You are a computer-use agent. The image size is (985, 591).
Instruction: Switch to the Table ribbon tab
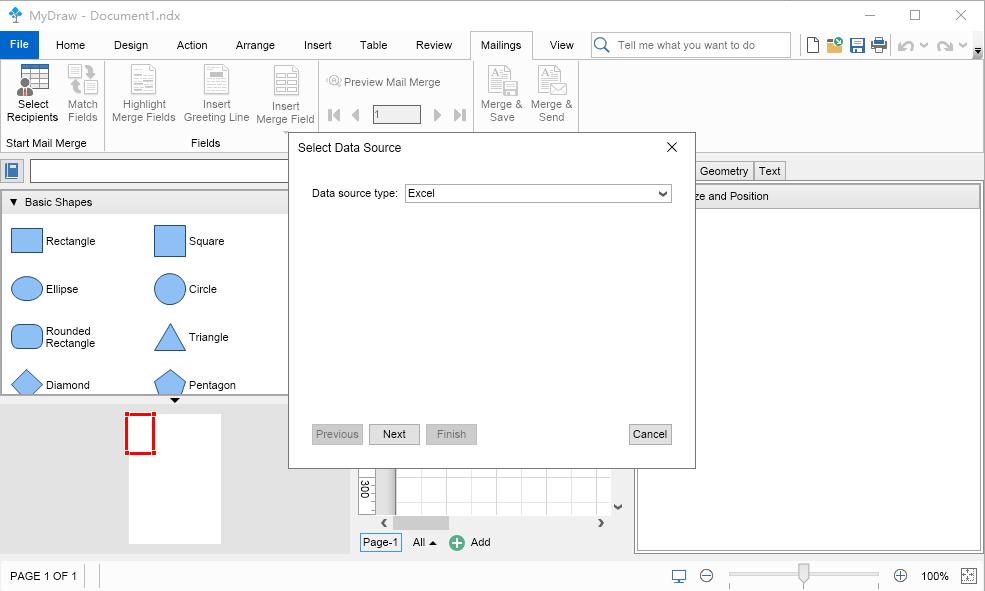[x=373, y=45]
